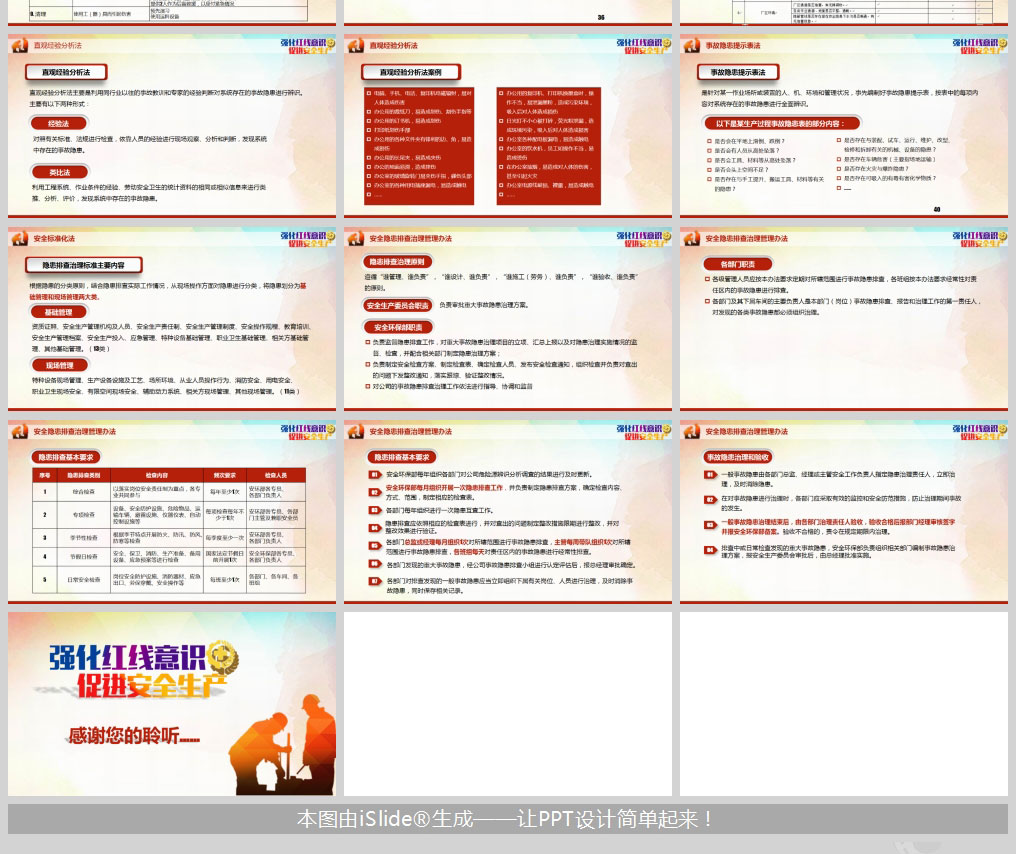Click the 01 number badge on 事故隐患治理和验收 slide
1016x854 pixels.
point(709,475)
